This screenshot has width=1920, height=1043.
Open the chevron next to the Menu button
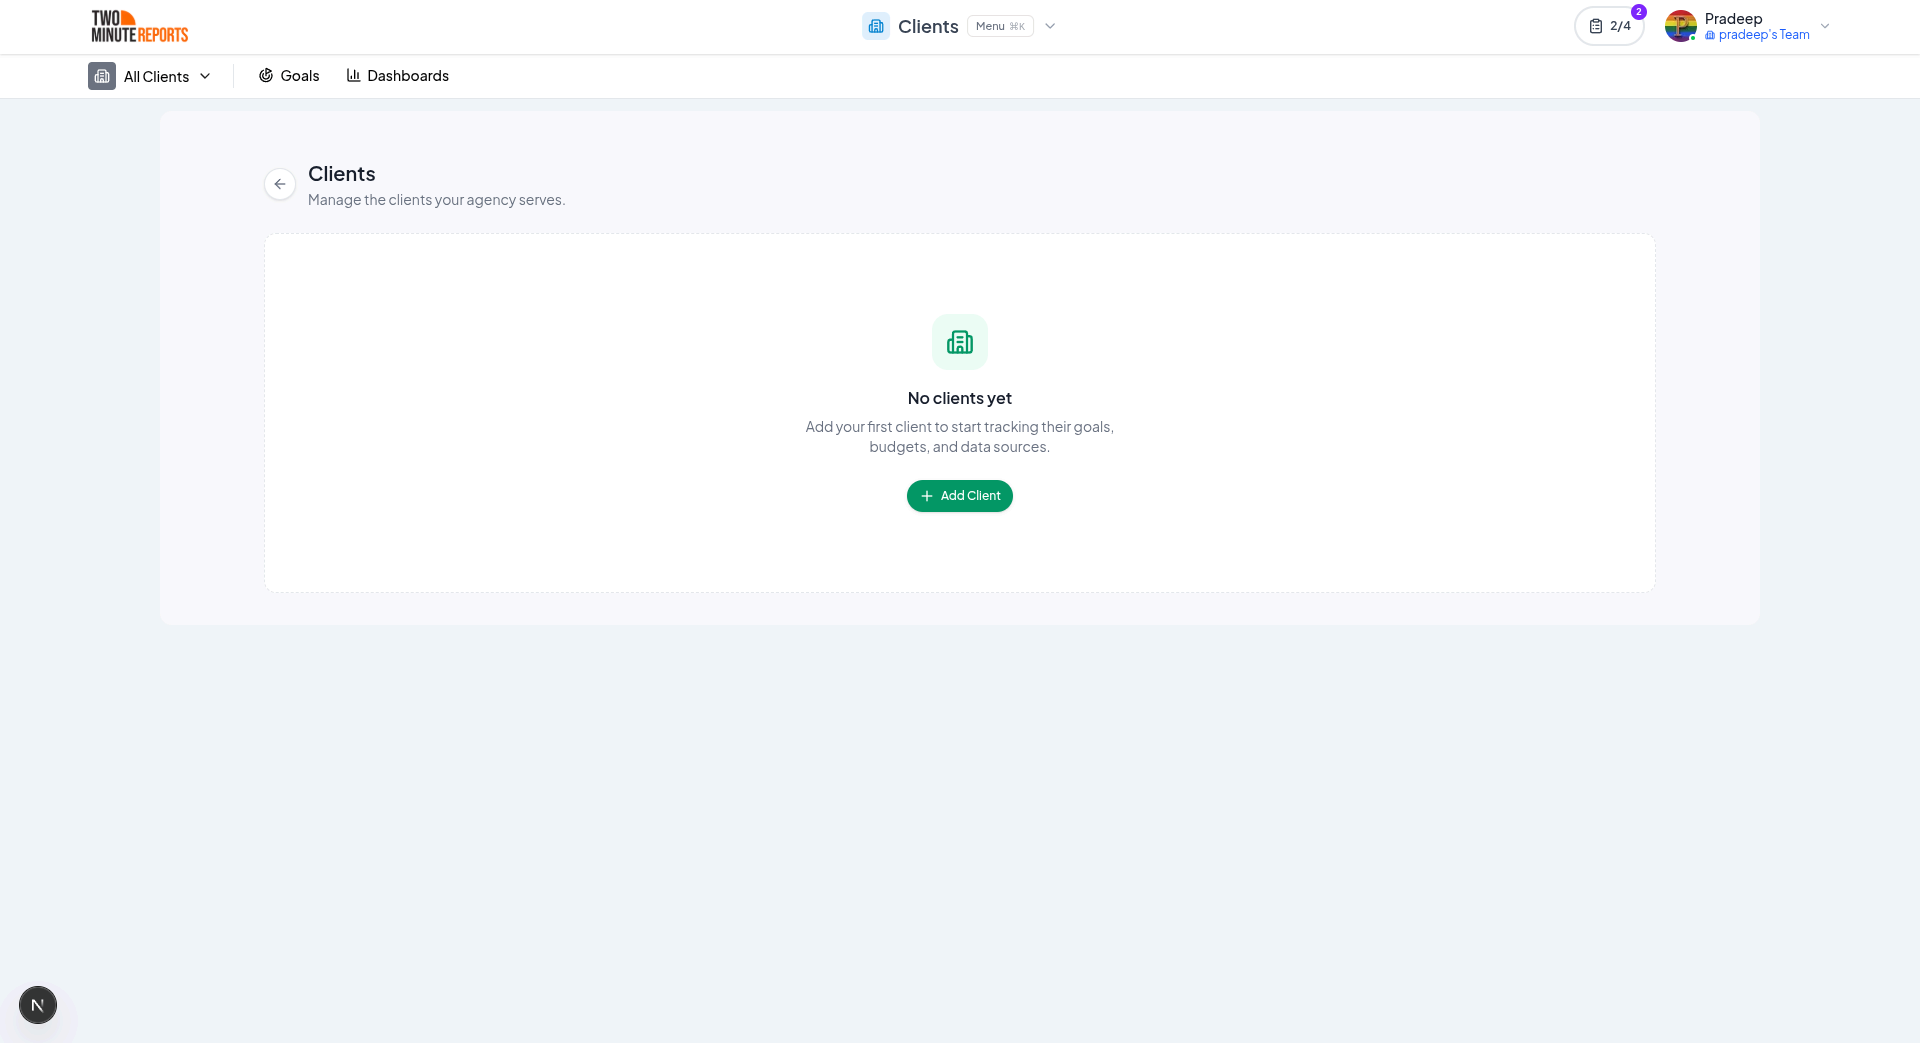[x=1049, y=26]
